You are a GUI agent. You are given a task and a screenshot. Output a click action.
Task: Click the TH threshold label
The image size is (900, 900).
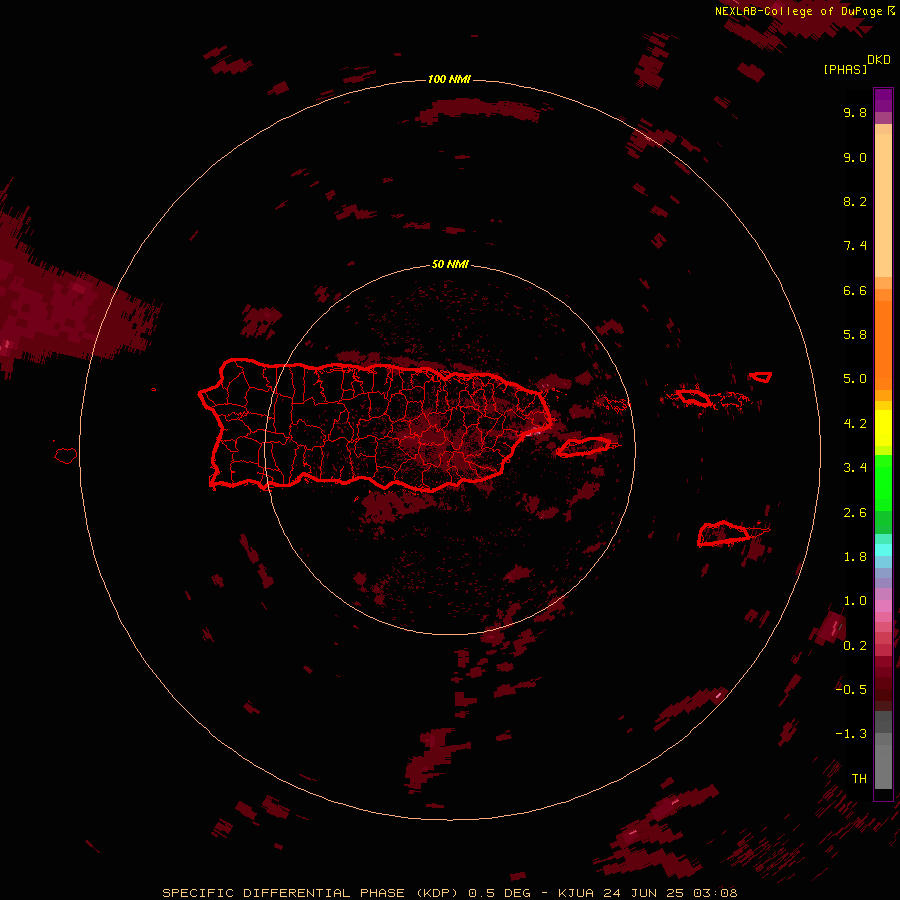tap(859, 779)
